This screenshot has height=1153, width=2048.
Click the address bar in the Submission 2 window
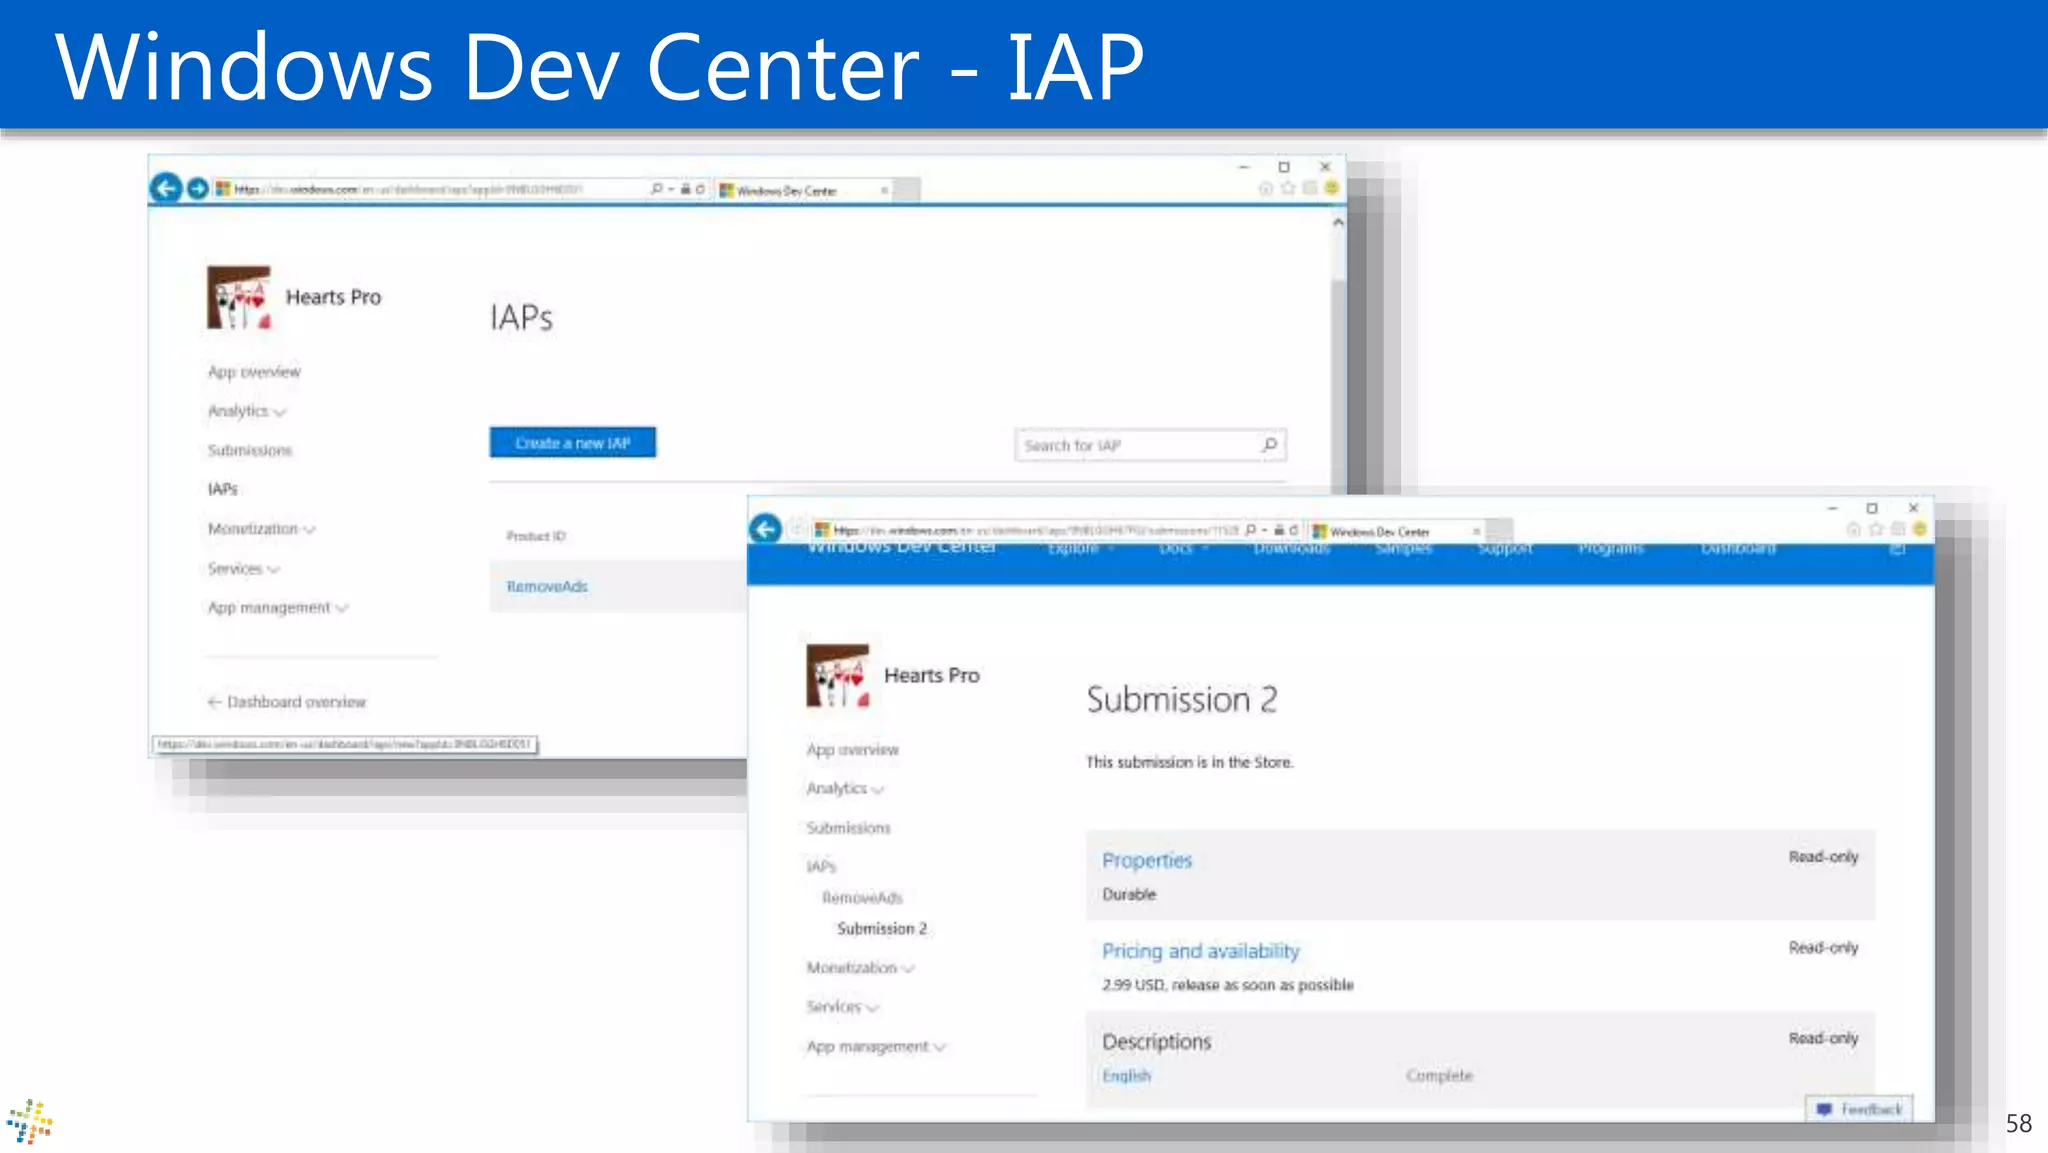(x=1025, y=530)
